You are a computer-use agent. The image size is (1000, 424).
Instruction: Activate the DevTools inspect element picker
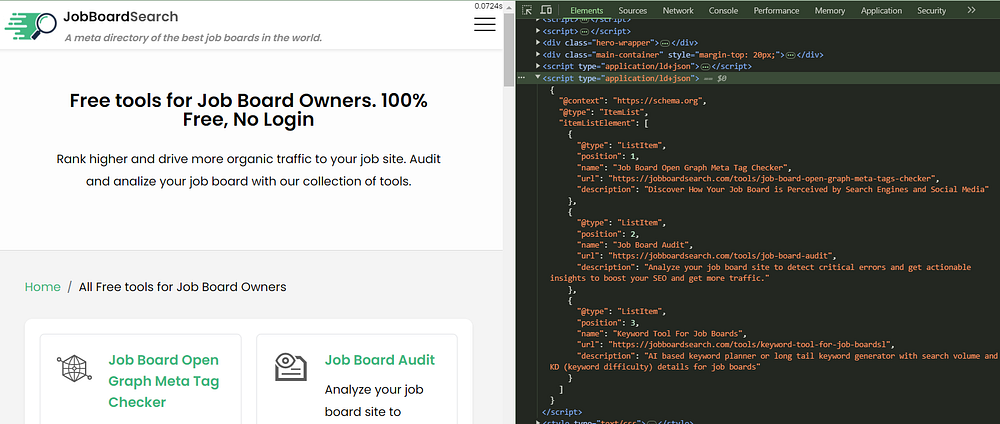527,11
